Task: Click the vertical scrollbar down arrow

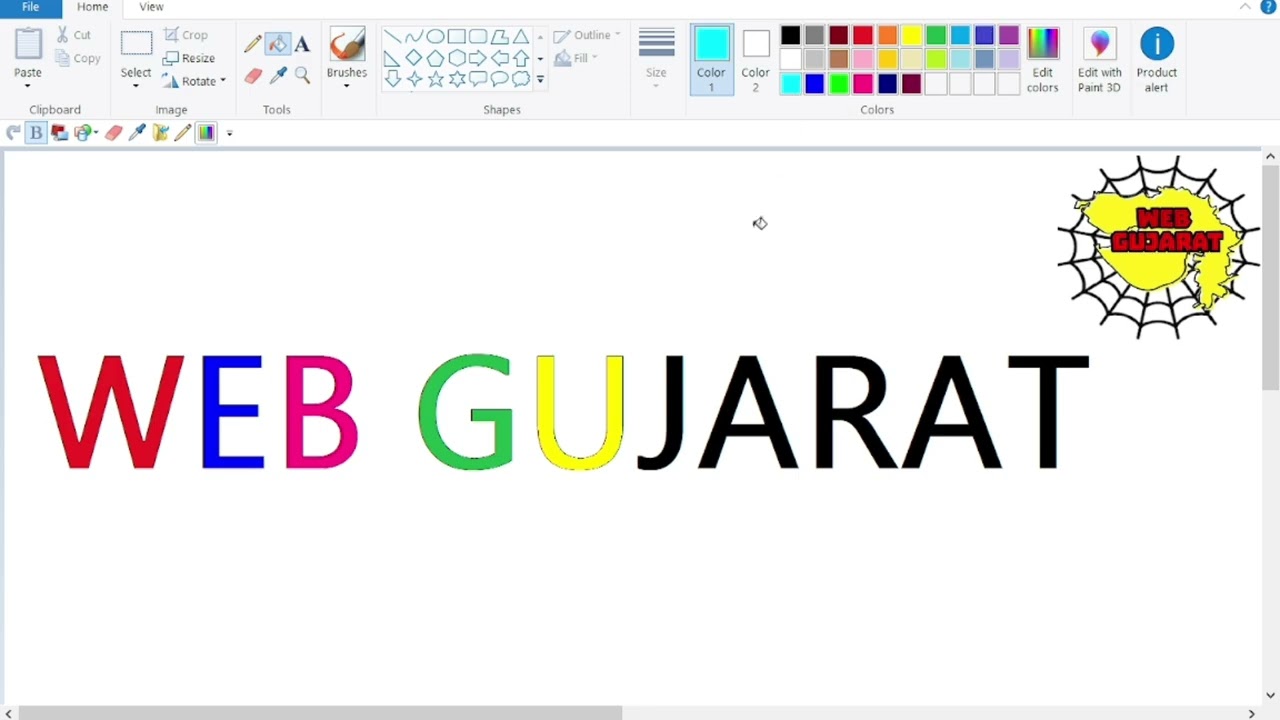Action: click(x=1270, y=695)
